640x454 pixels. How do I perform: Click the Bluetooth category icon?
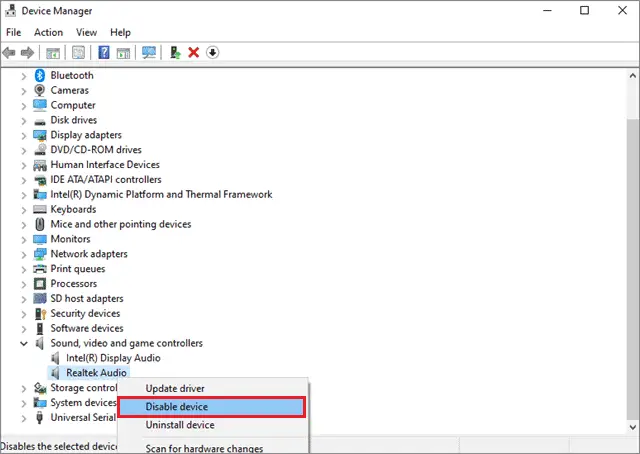pos(40,76)
